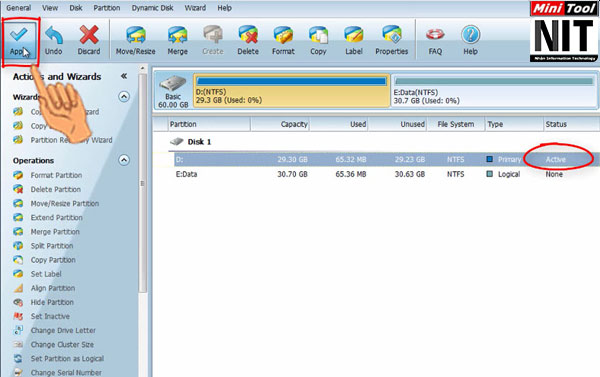The width and height of the screenshot is (600, 377).
Task: Sort by the Capacity column header
Action: click(x=280, y=124)
